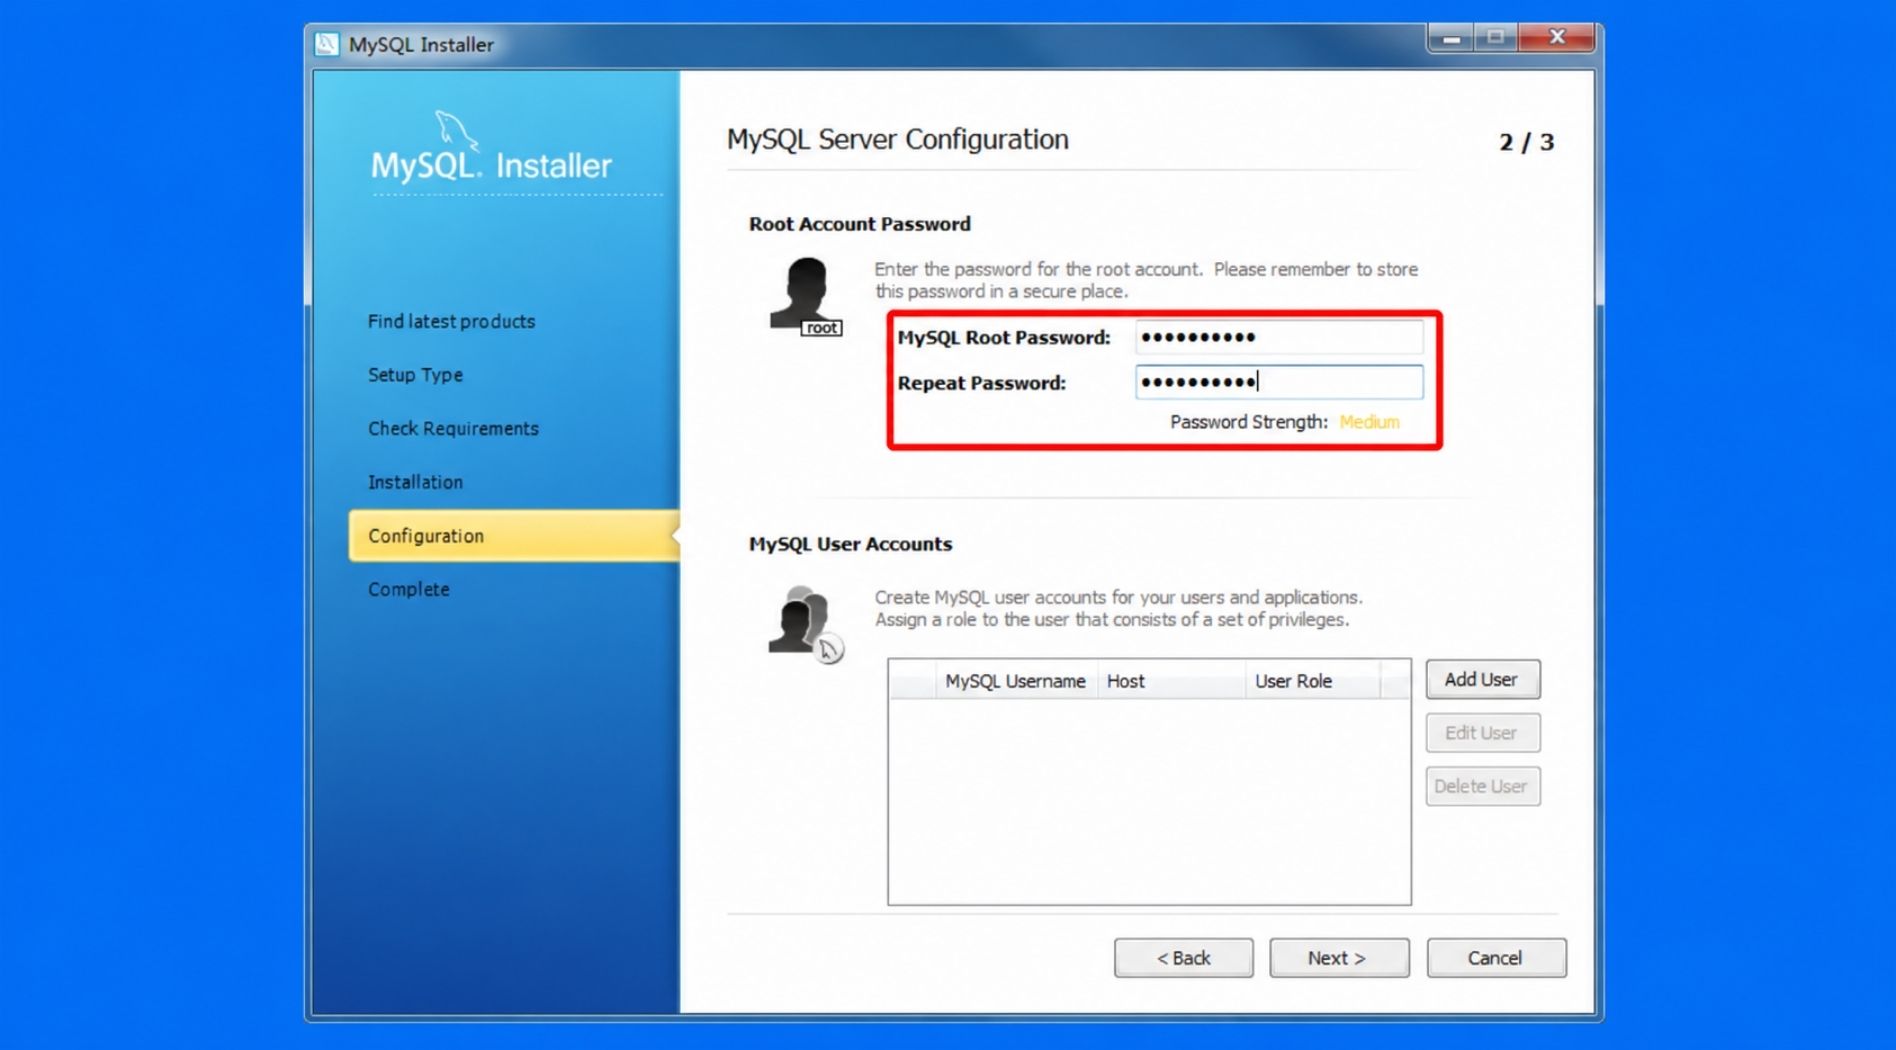The image size is (1896, 1050).
Task: Focus the Repeat Password field
Action: pos(1279,382)
